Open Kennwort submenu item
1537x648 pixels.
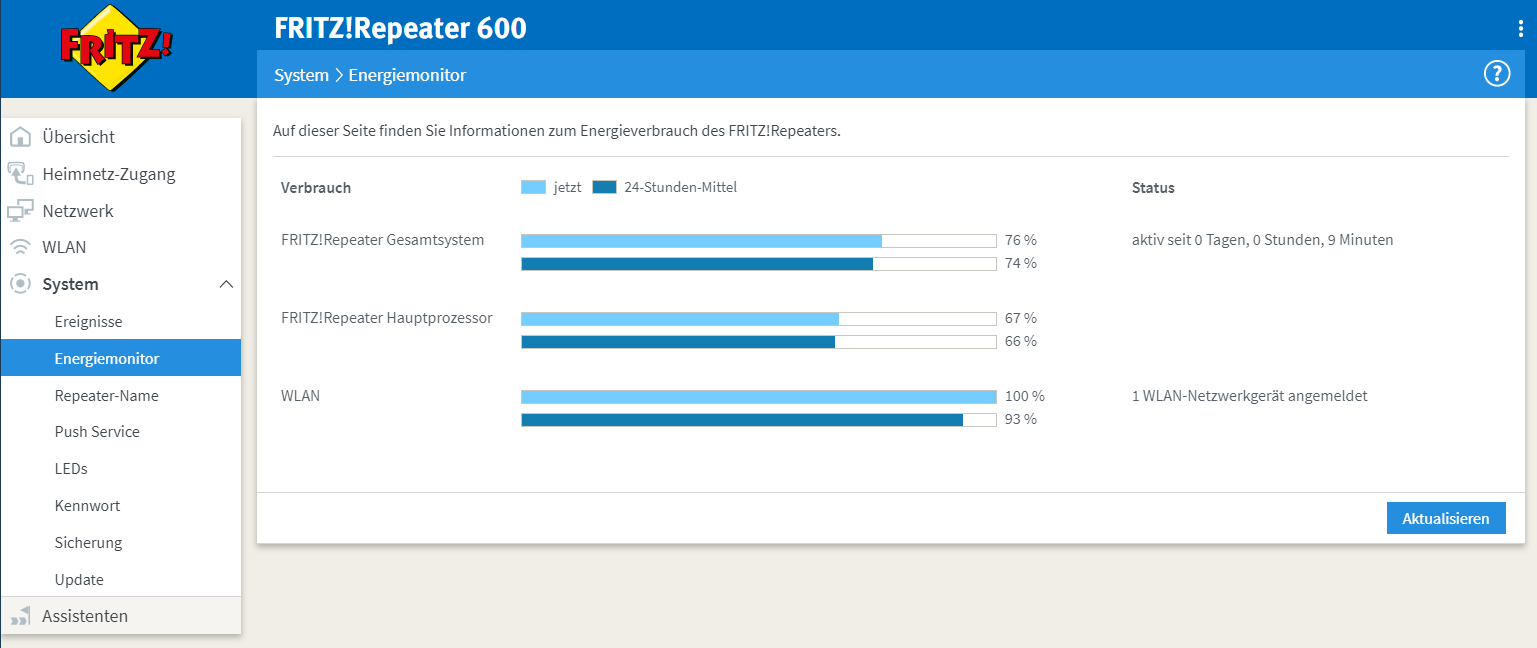pyautogui.click(x=121, y=506)
